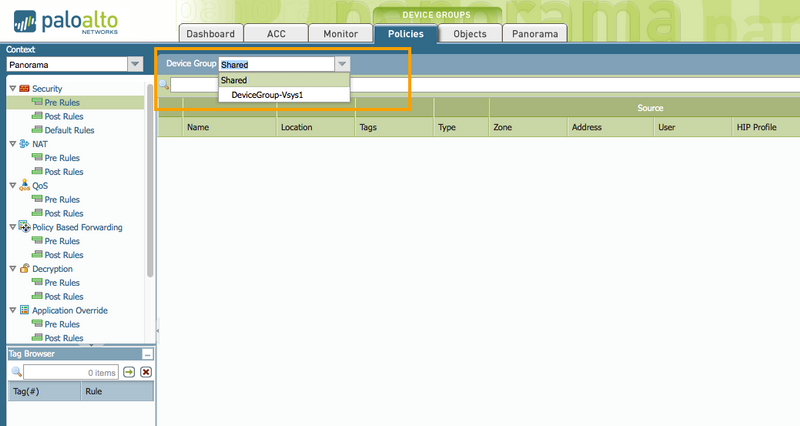Minimize the Tag Browser panel
Viewport: 800px width, 426px height.
pos(147,354)
